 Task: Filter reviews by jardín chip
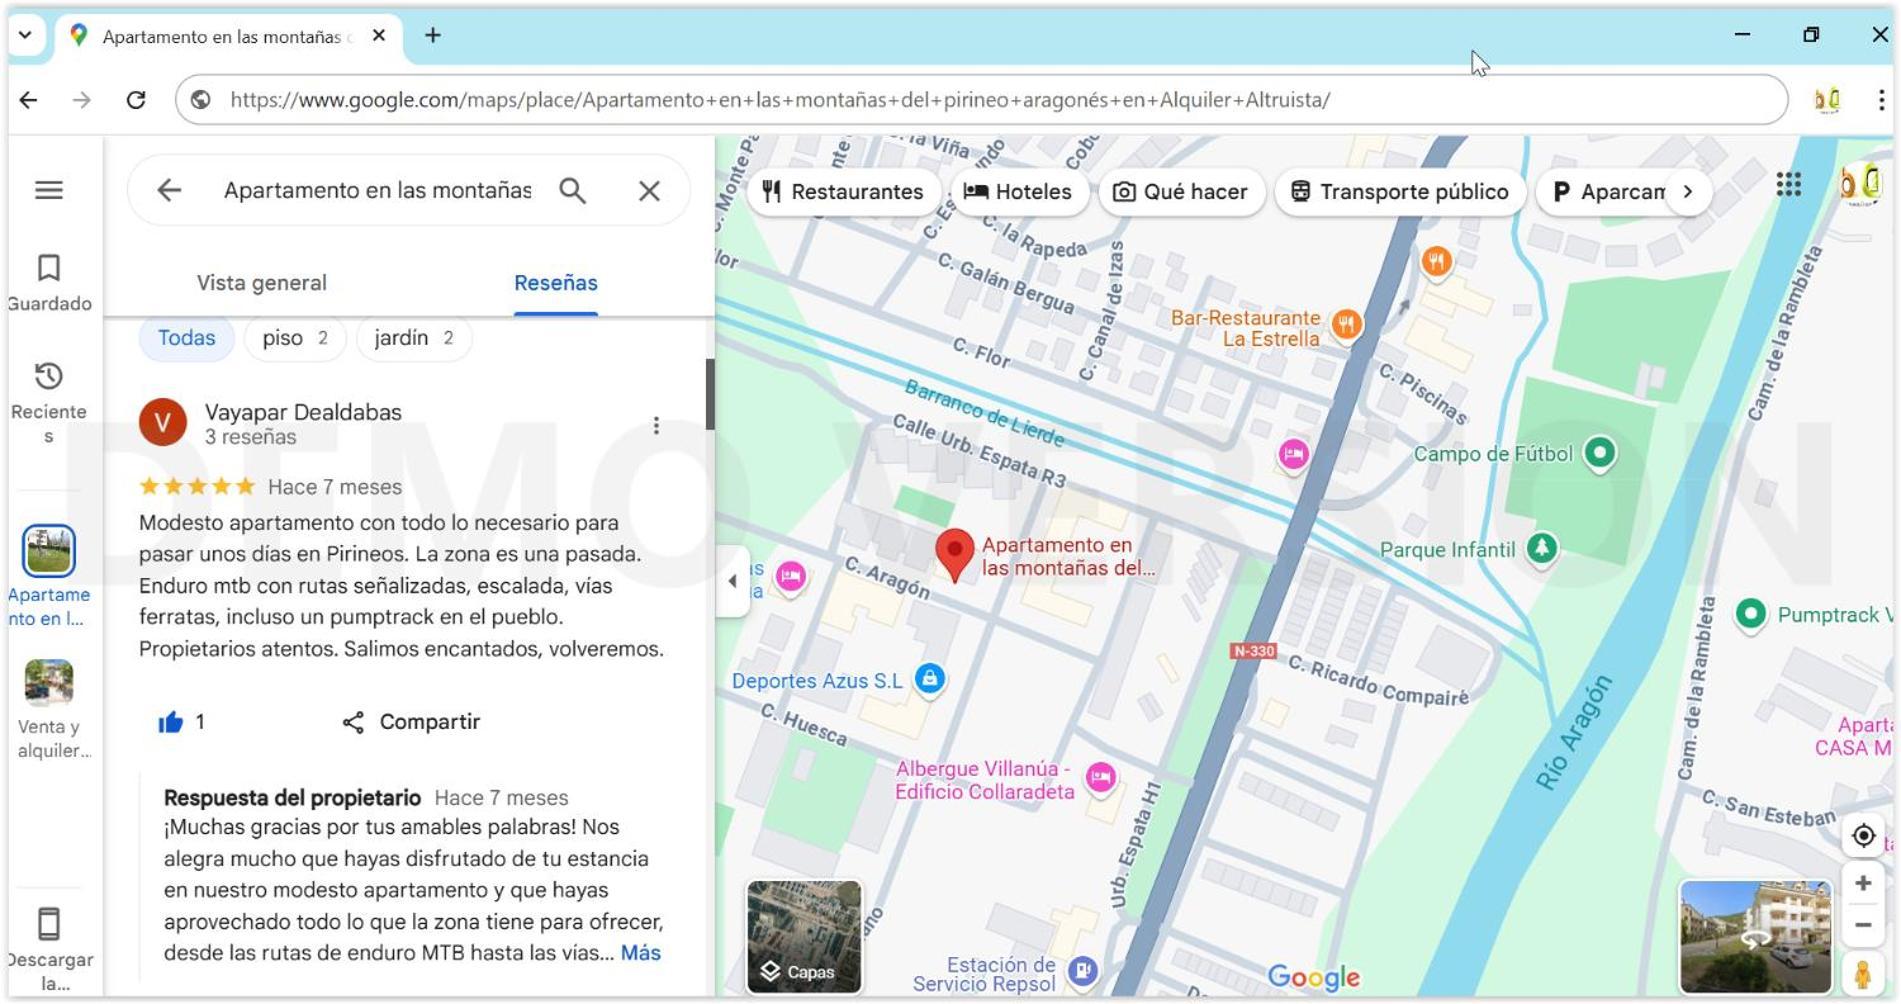click(413, 338)
